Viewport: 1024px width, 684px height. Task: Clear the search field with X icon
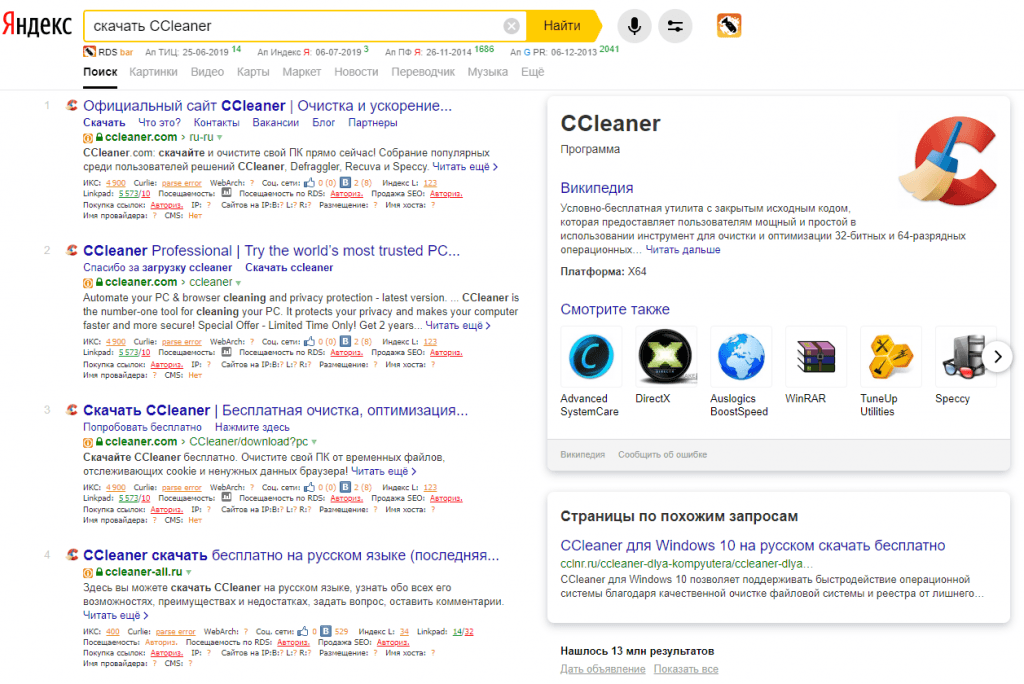click(x=512, y=26)
